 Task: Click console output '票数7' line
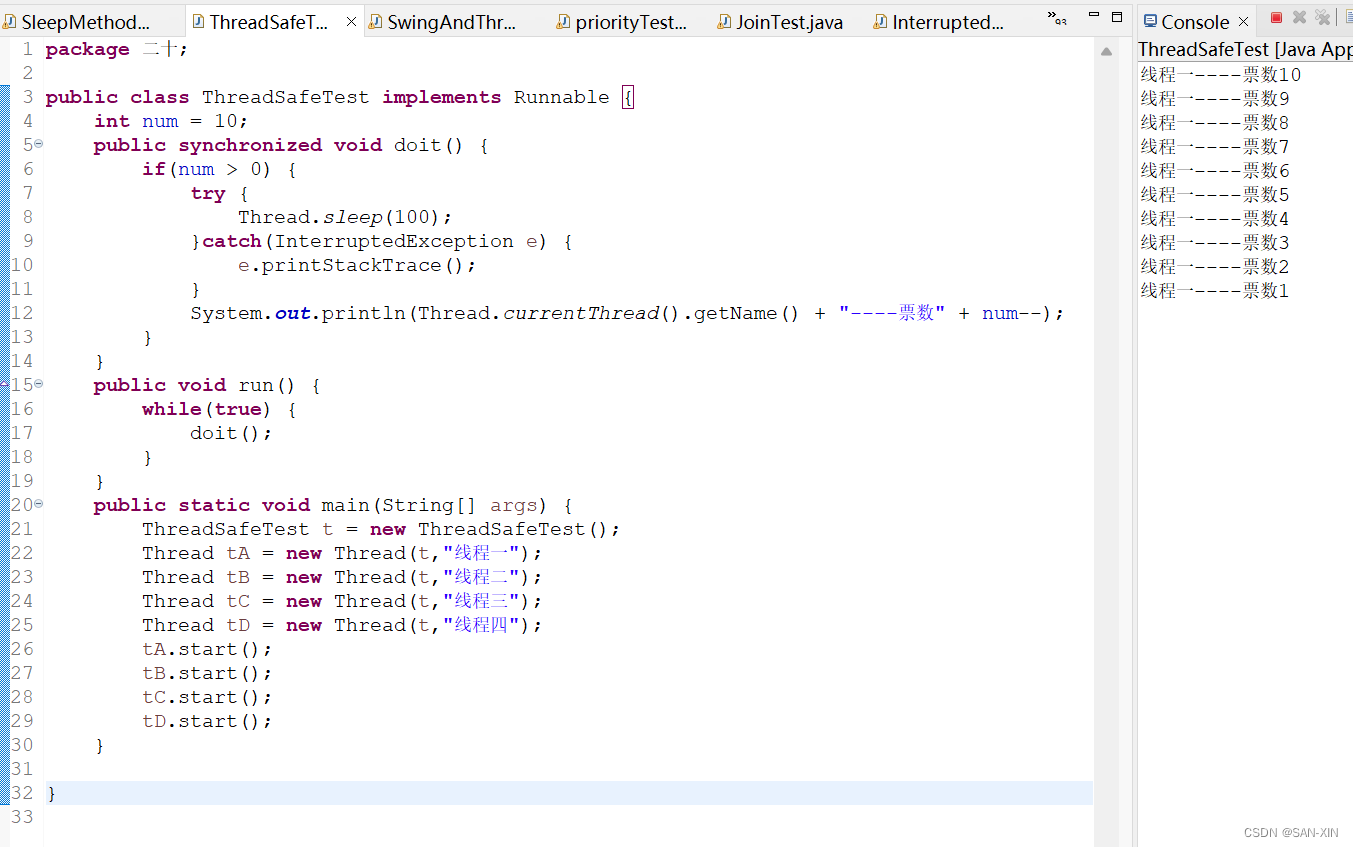(1215, 146)
